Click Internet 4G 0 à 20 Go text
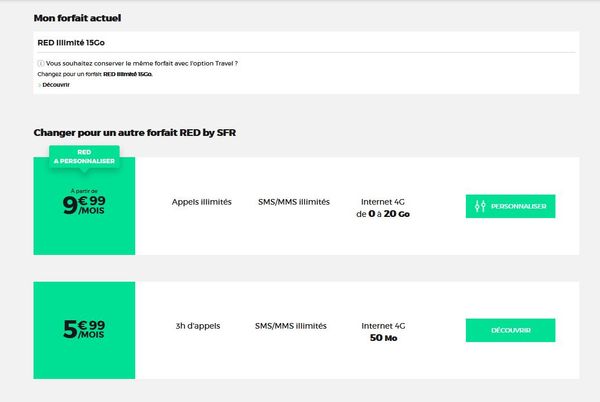This screenshot has width=600, height=402. click(x=381, y=207)
